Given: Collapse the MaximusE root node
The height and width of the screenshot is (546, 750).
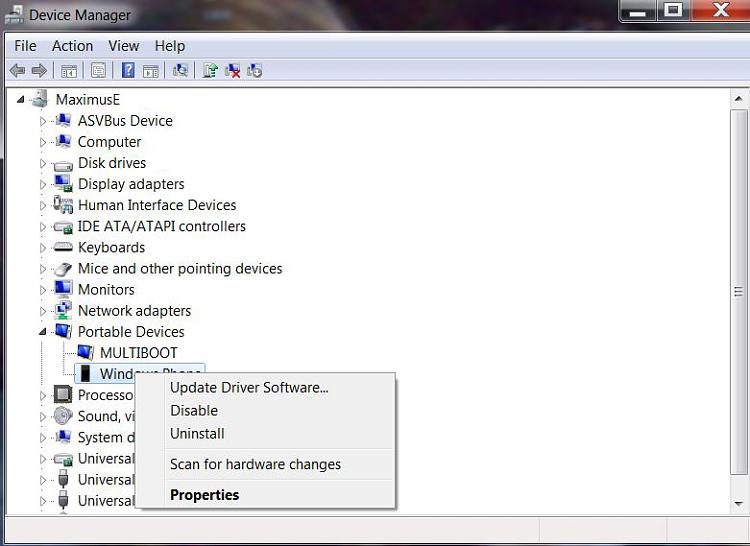Looking at the screenshot, I should (x=20, y=99).
